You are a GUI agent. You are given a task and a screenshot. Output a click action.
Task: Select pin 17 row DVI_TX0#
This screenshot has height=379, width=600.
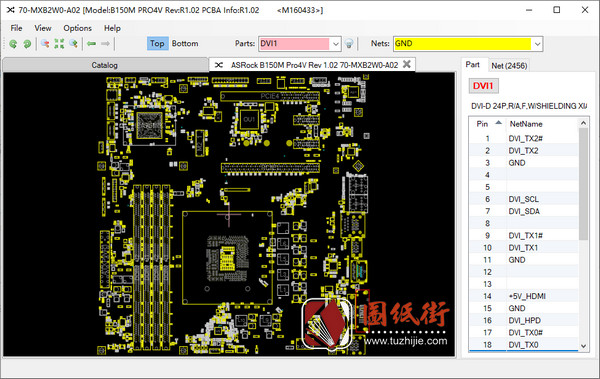click(524, 333)
